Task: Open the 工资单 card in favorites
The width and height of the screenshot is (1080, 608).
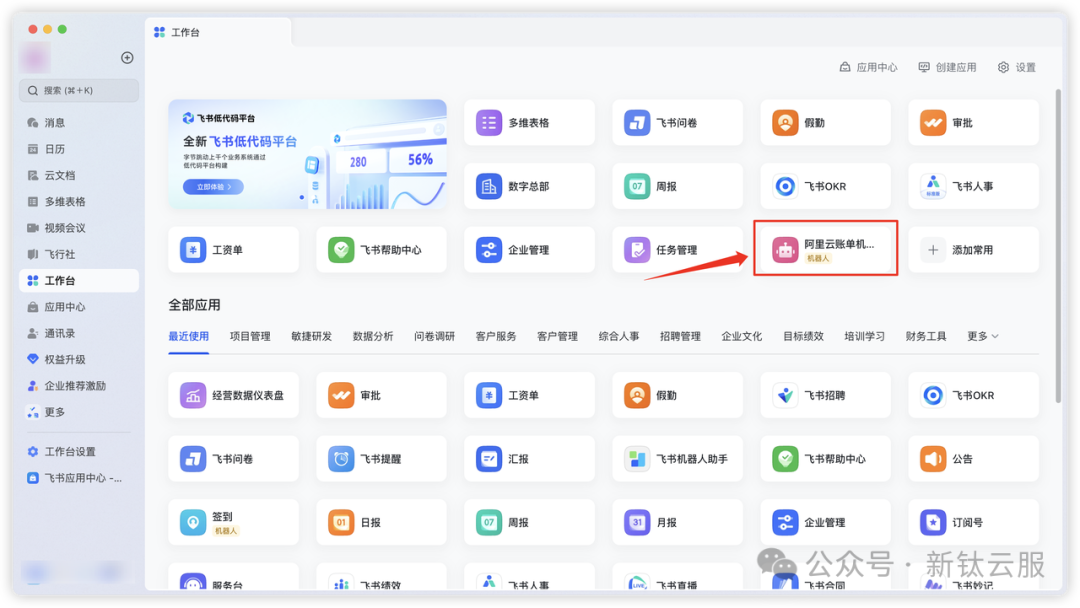Action: pos(233,250)
